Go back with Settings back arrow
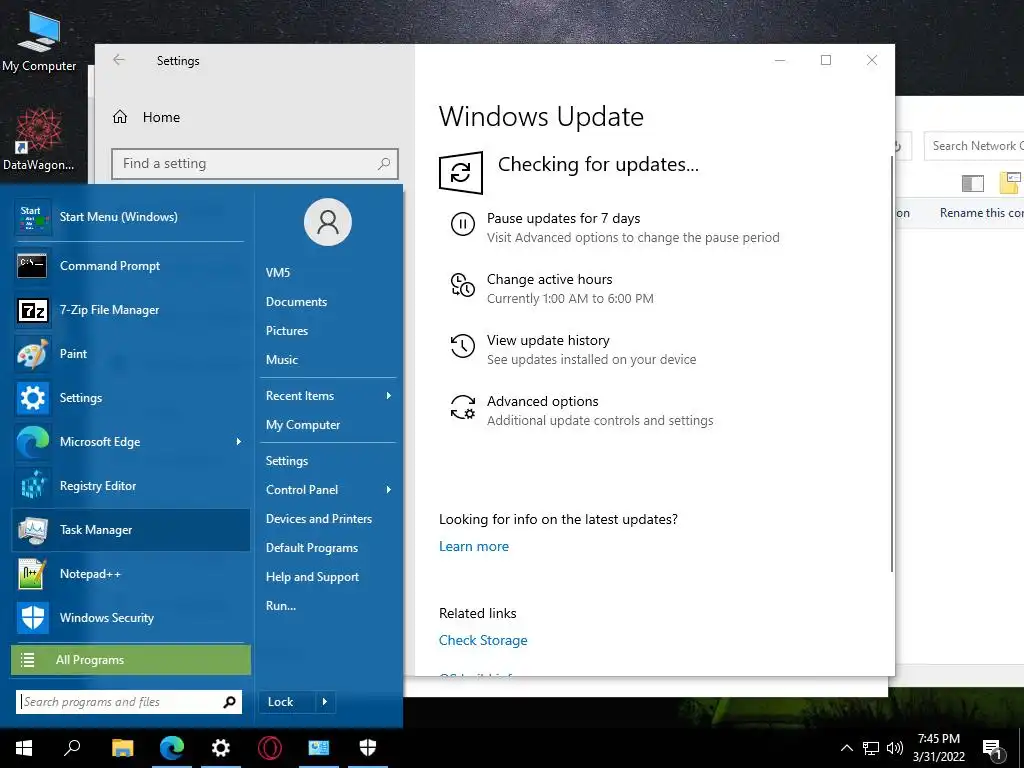Viewport: 1024px width, 768px height. click(118, 60)
